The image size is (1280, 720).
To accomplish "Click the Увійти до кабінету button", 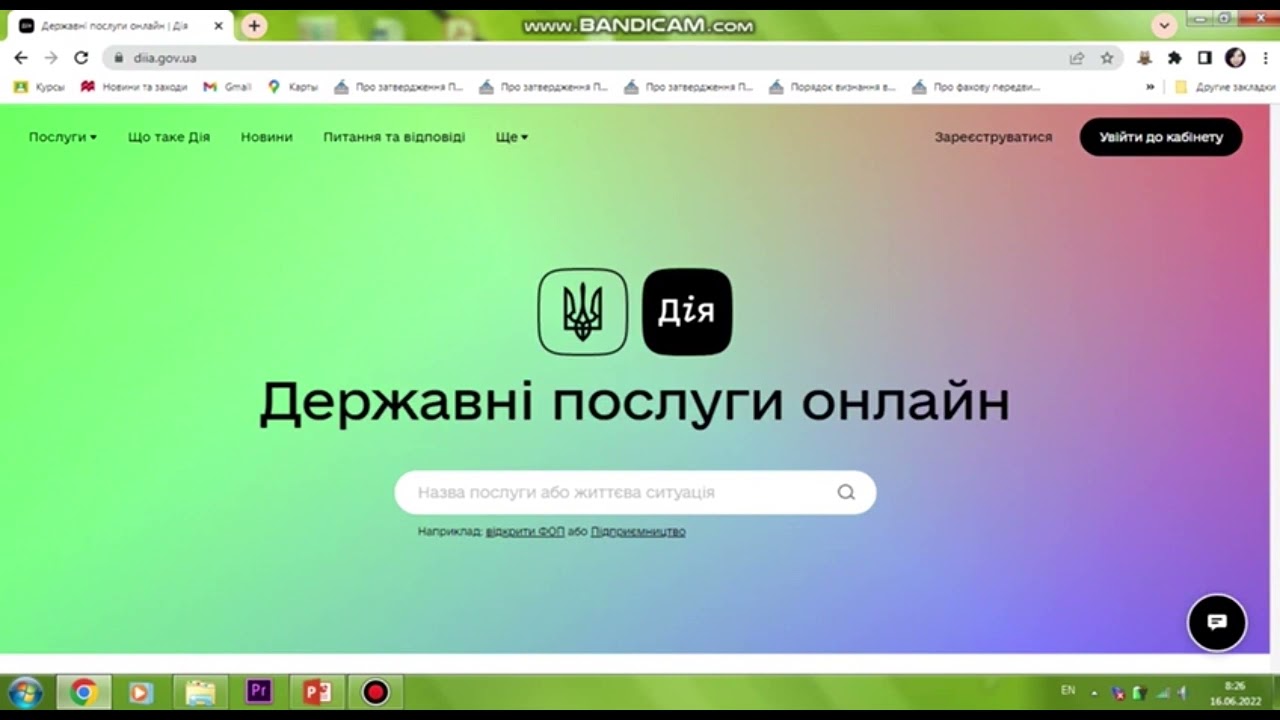I will pos(1161,137).
